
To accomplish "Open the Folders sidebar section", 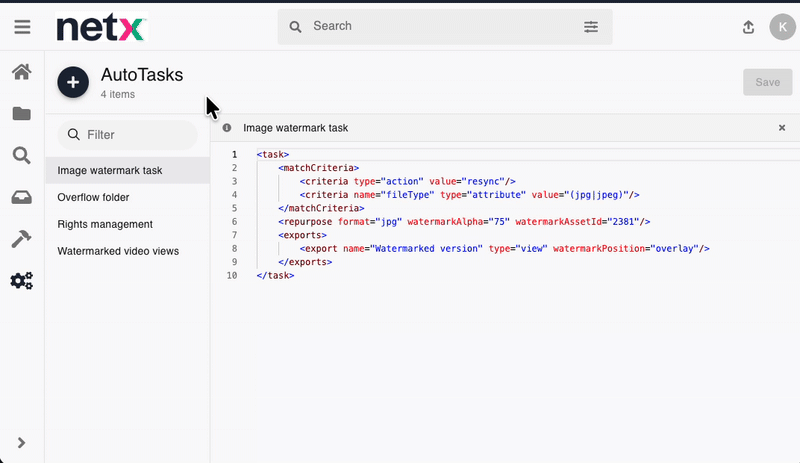I will pyautogui.click(x=21, y=113).
